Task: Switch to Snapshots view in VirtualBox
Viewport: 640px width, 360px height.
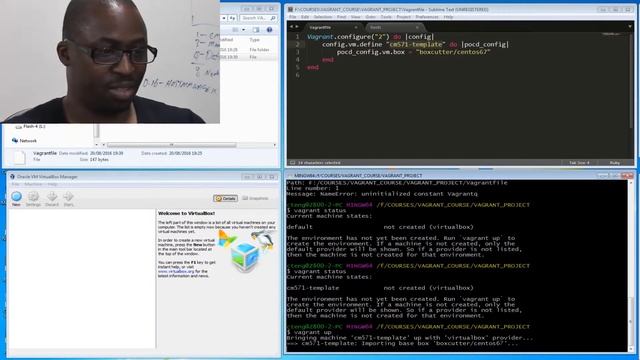Action: click(x=256, y=198)
